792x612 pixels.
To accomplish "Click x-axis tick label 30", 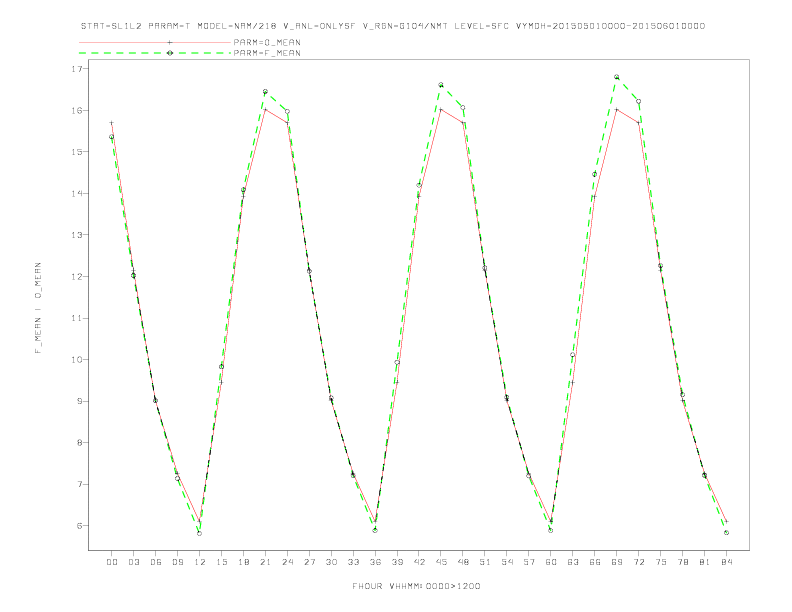I will click(x=331, y=562).
